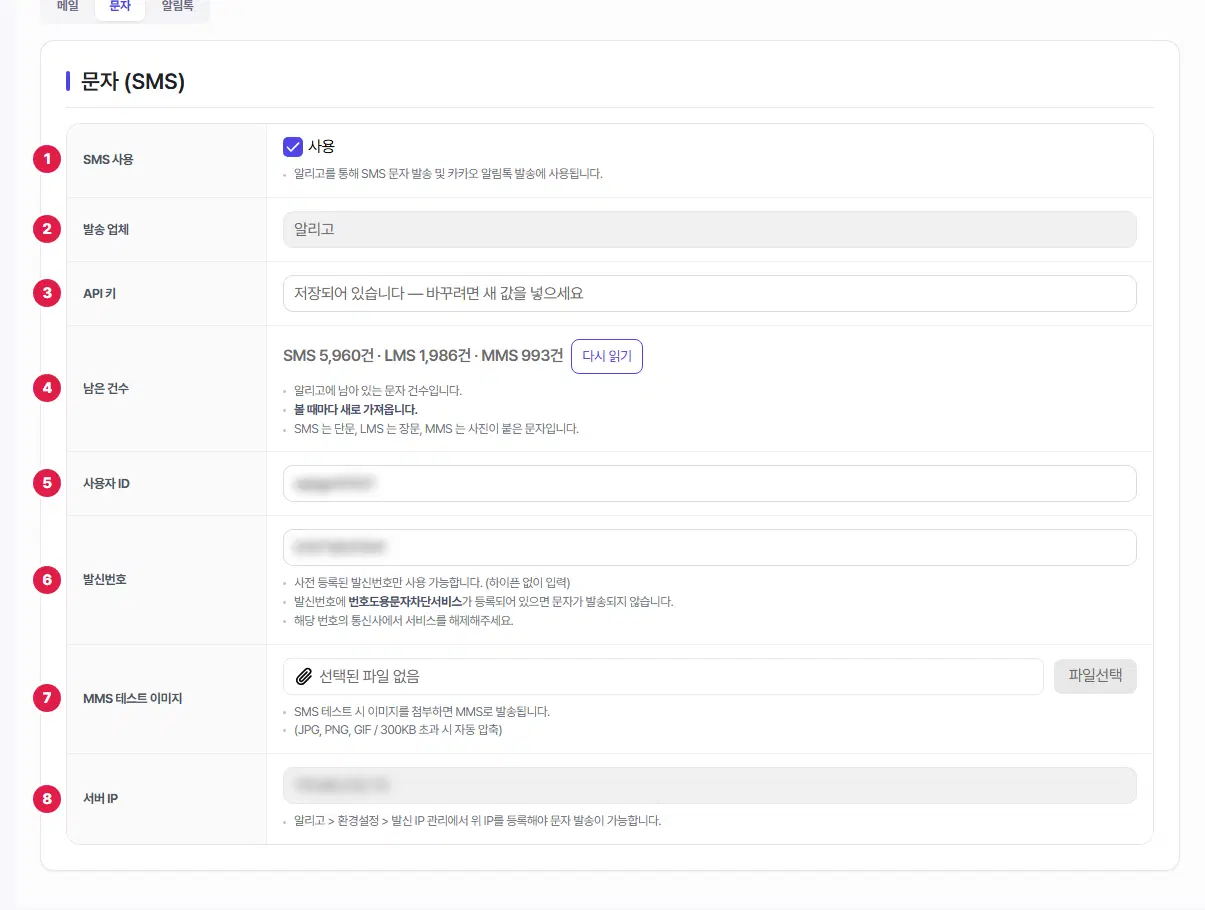Click the 발신번호 input field

click(710, 547)
